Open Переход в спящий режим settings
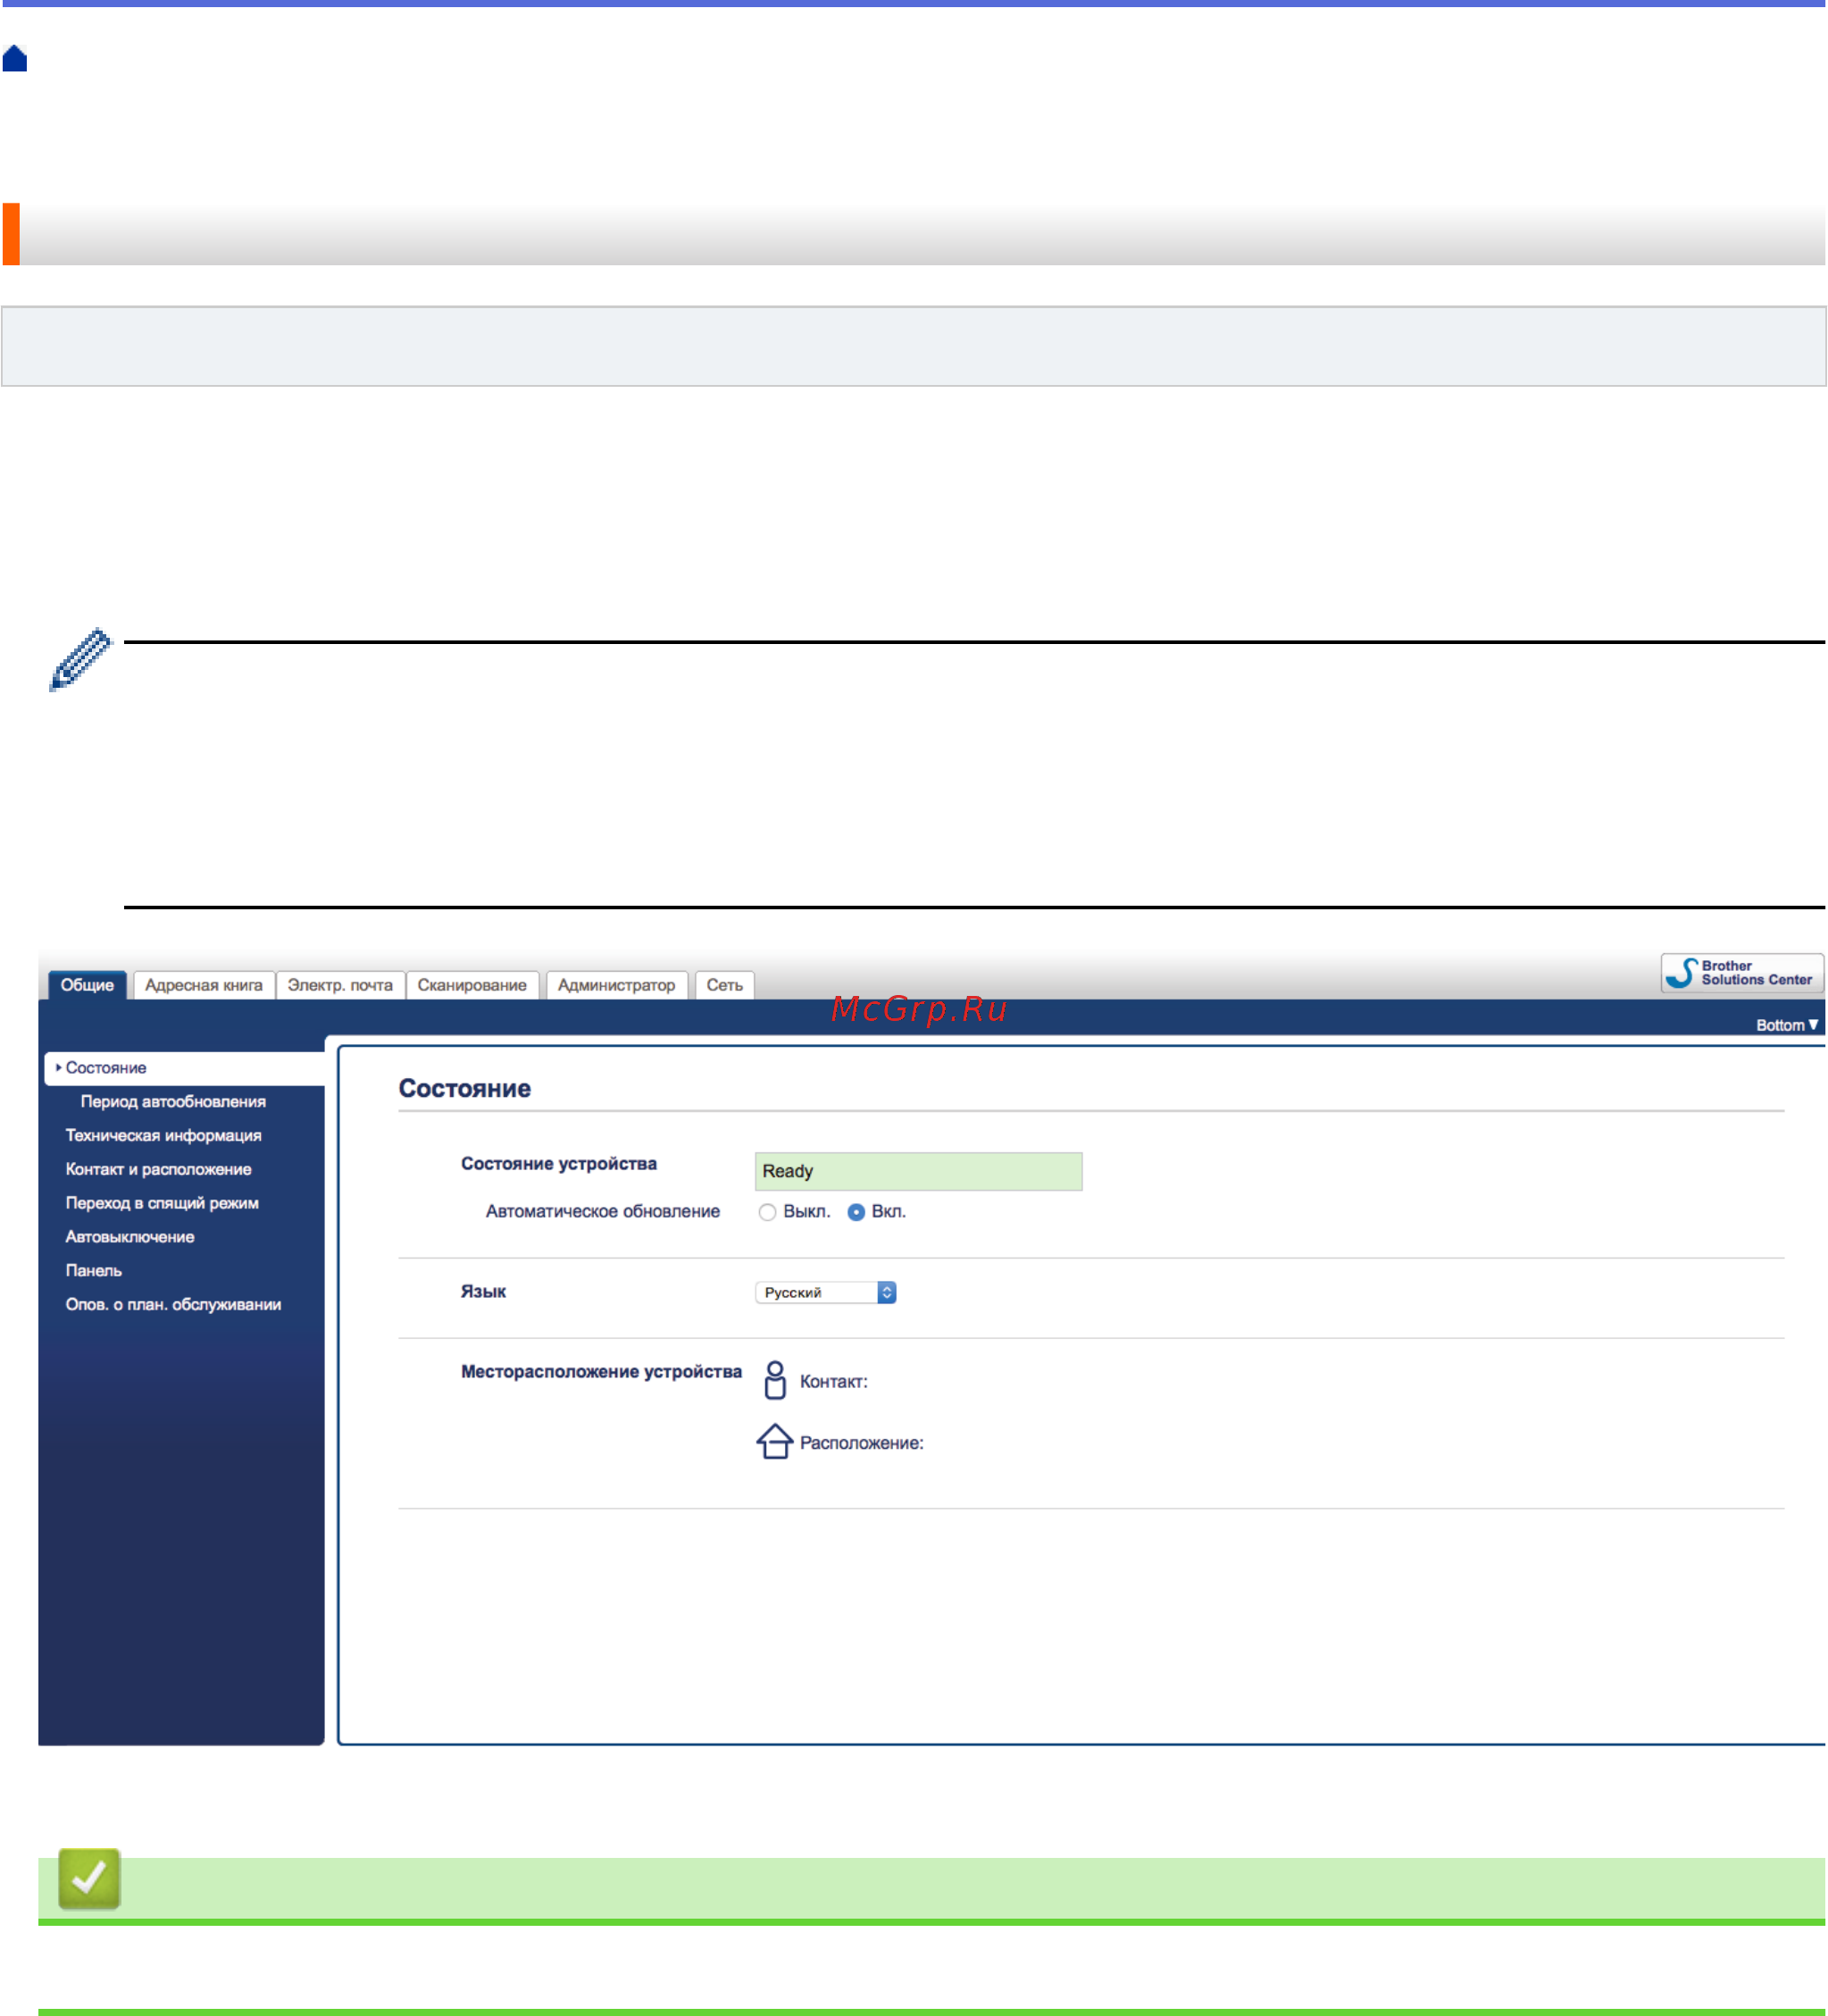The height and width of the screenshot is (2016, 1828). [x=162, y=1203]
